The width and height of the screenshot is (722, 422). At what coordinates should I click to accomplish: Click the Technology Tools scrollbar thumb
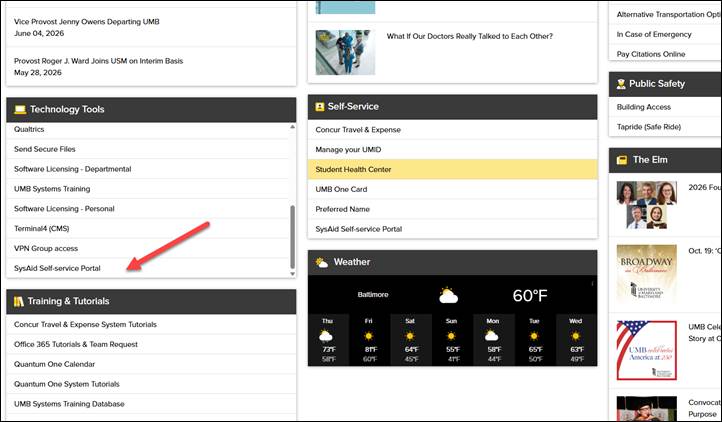click(292, 237)
